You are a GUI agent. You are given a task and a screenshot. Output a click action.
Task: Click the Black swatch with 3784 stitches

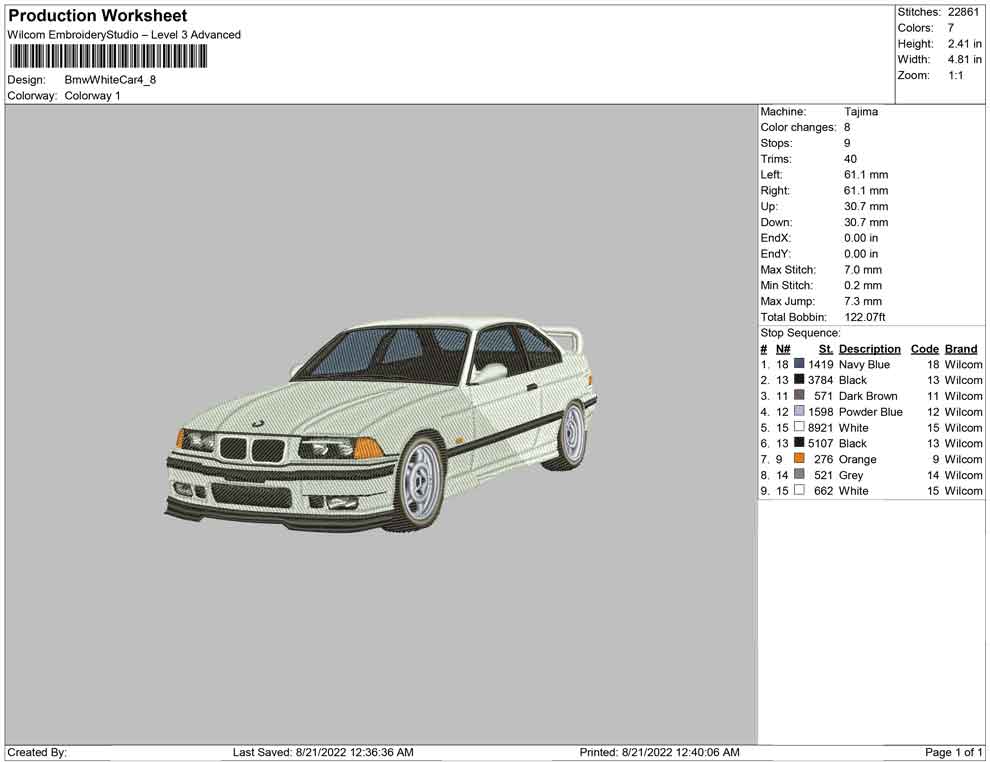click(x=799, y=380)
